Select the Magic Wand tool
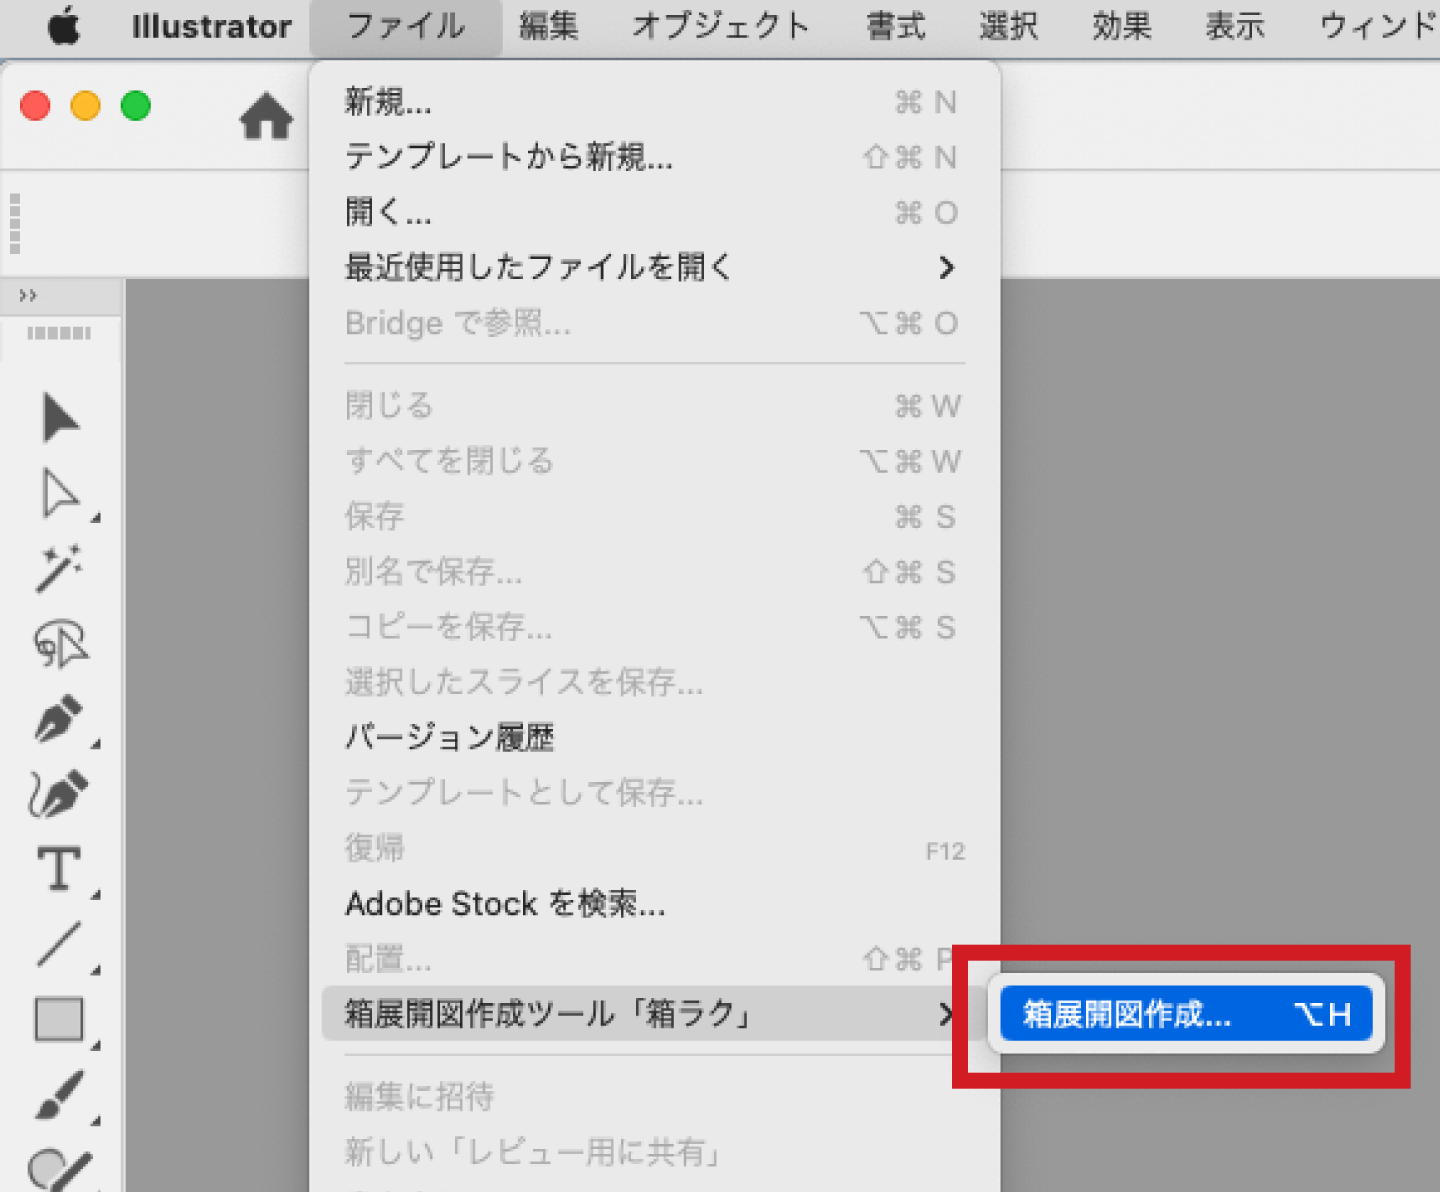 59,569
